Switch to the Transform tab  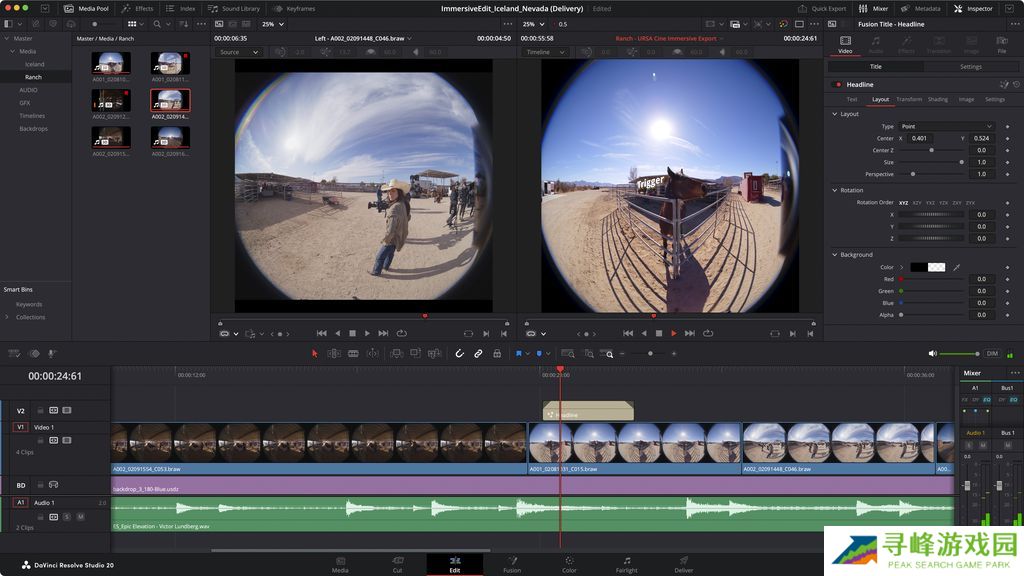pyautogui.click(x=909, y=99)
